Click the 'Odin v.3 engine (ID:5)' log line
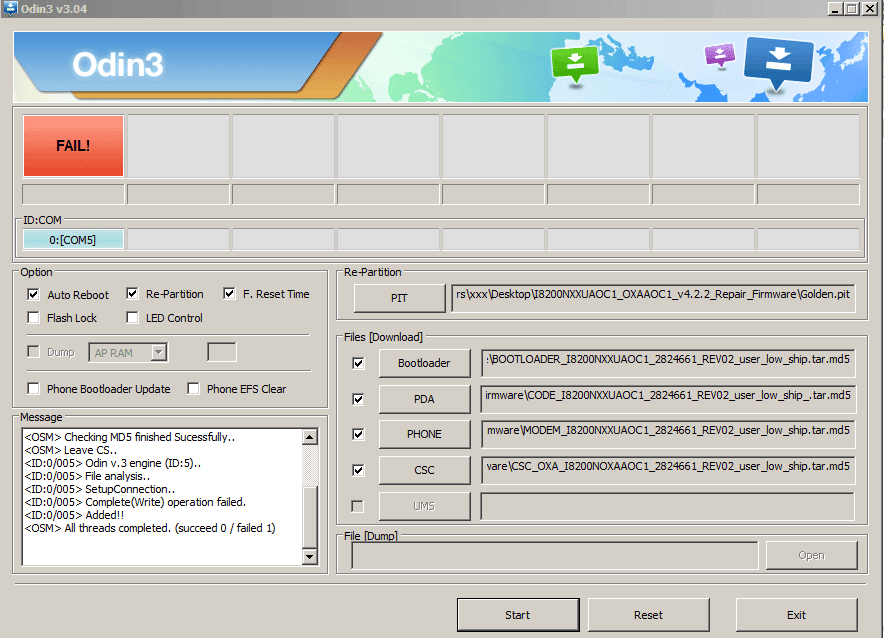 [113, 463]
